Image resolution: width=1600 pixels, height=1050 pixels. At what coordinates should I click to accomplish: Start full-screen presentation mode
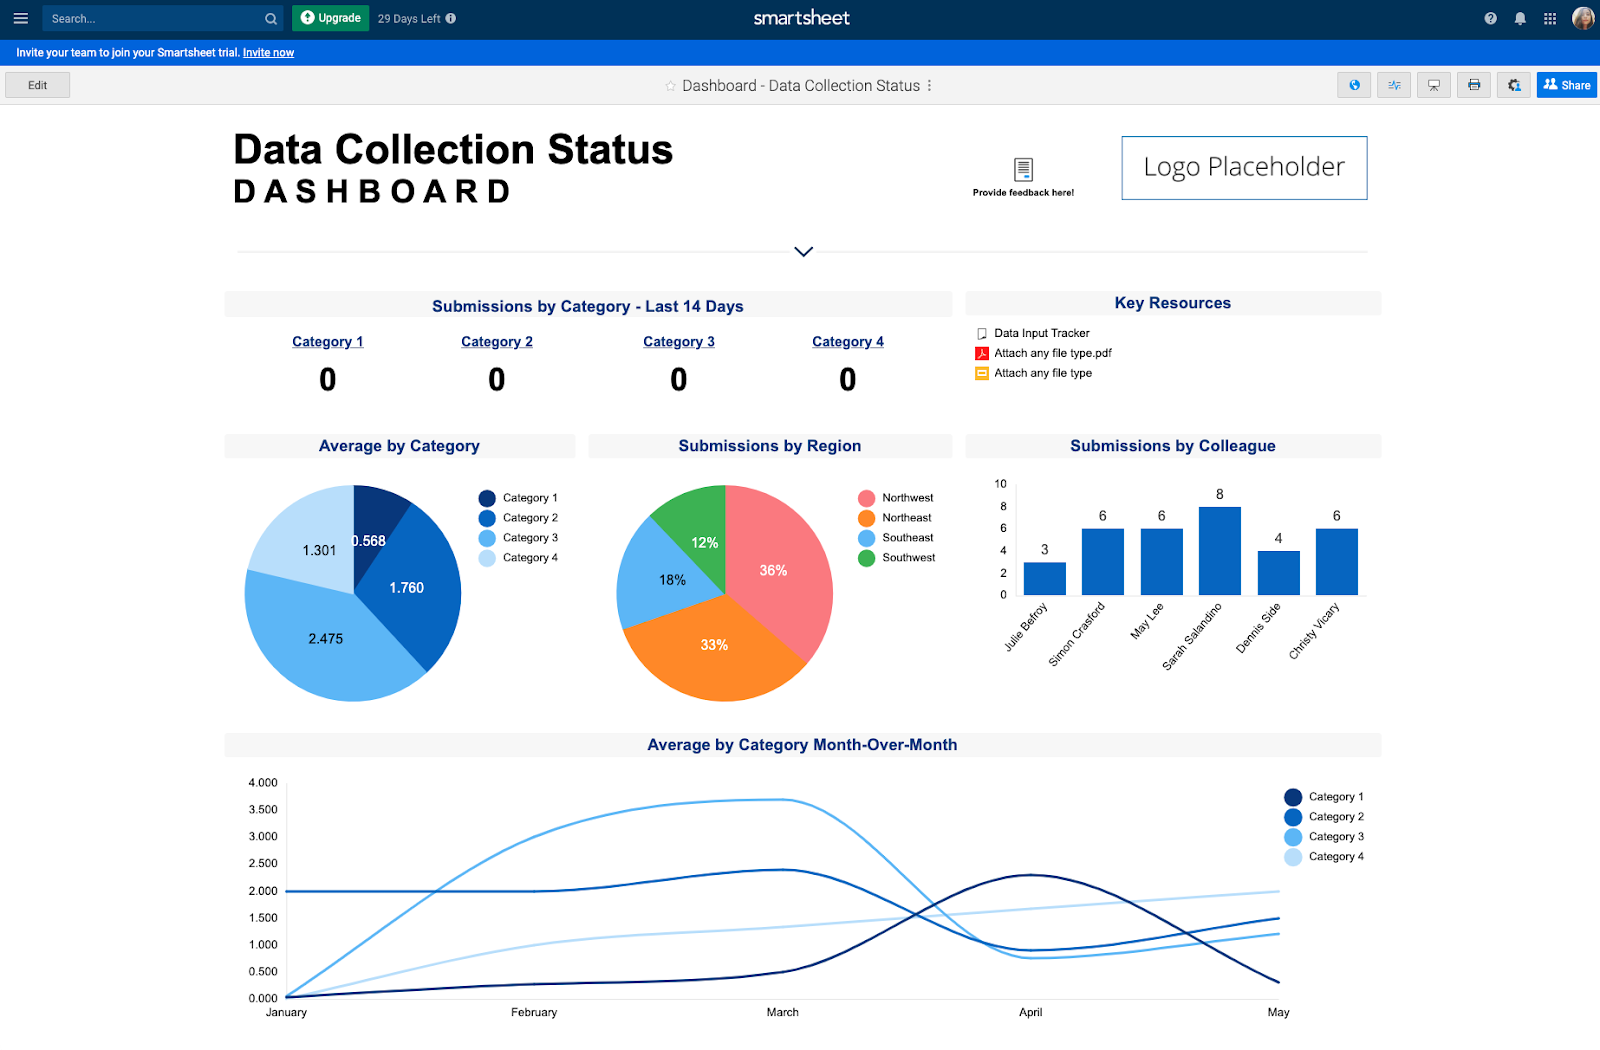(x=1434, y=85)
